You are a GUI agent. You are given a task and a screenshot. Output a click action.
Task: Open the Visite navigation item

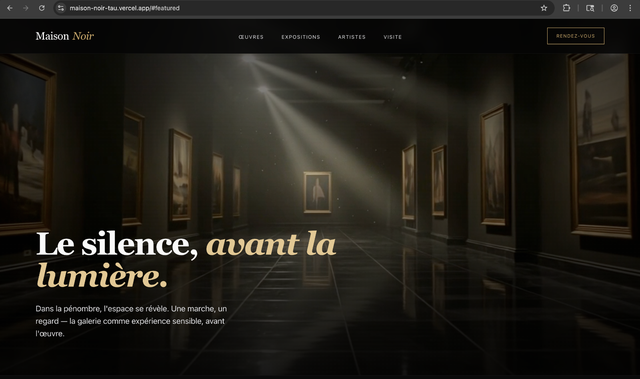pyautogui.click(x=393, y=37)
